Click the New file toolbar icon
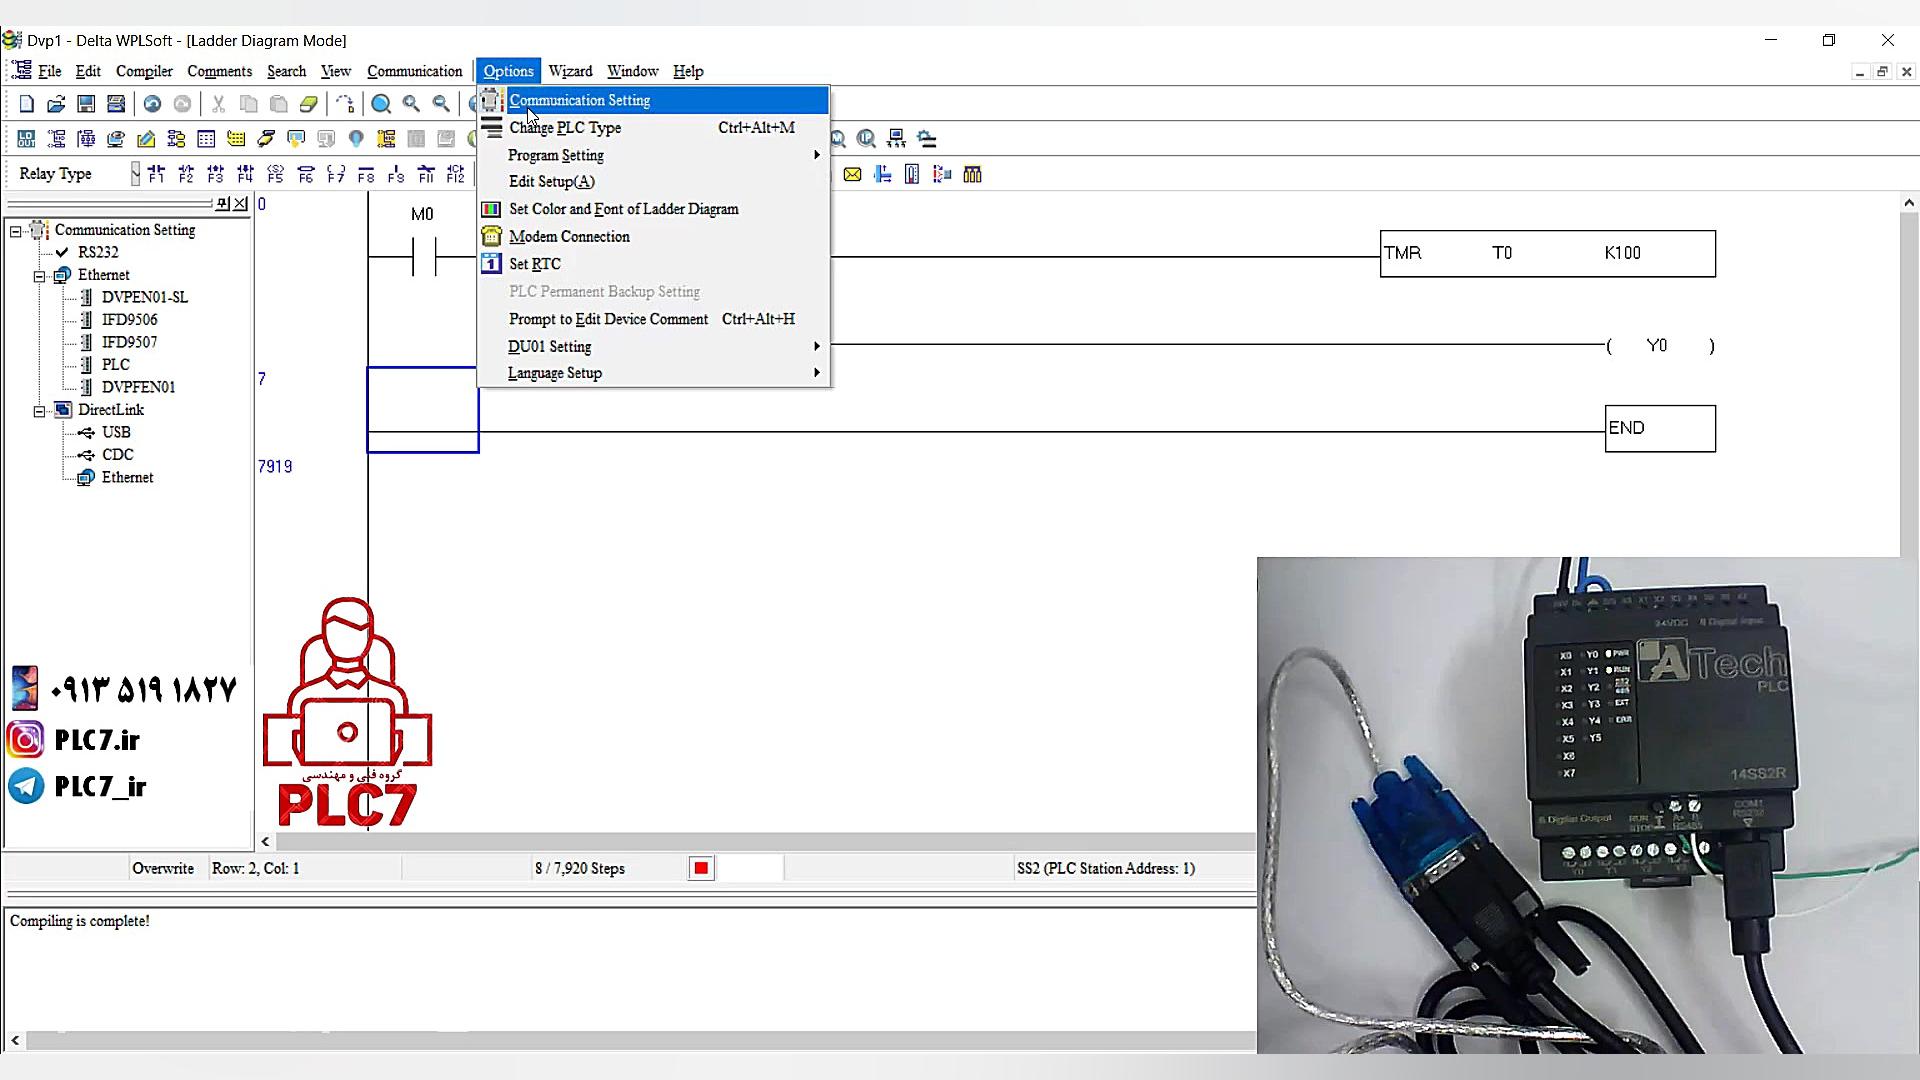Screen dimensions: 1920x1080 (27, 104)
